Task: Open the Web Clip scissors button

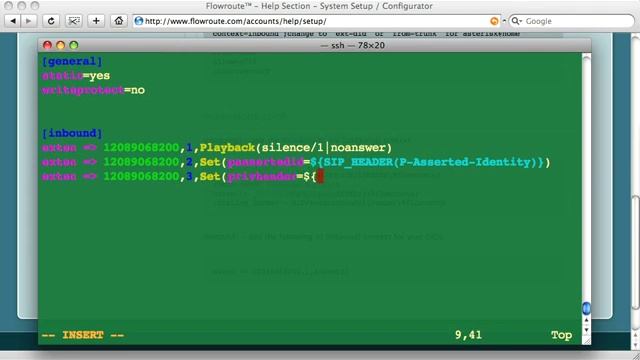Action: [73, 21]
